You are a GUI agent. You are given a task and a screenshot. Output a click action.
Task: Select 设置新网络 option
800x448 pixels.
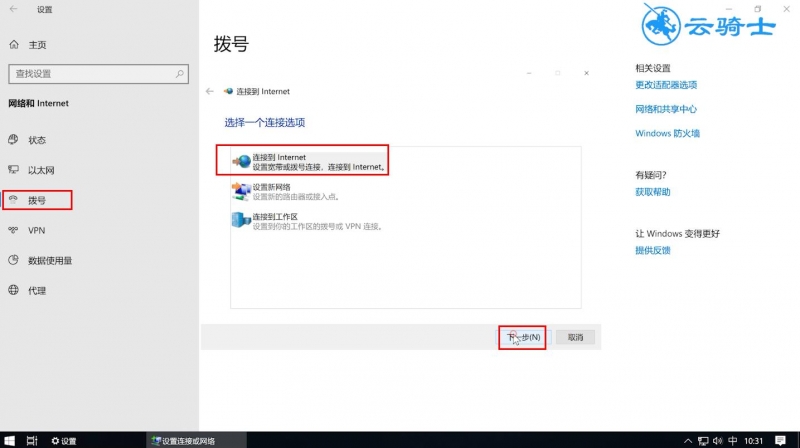[x=286, y=191]
